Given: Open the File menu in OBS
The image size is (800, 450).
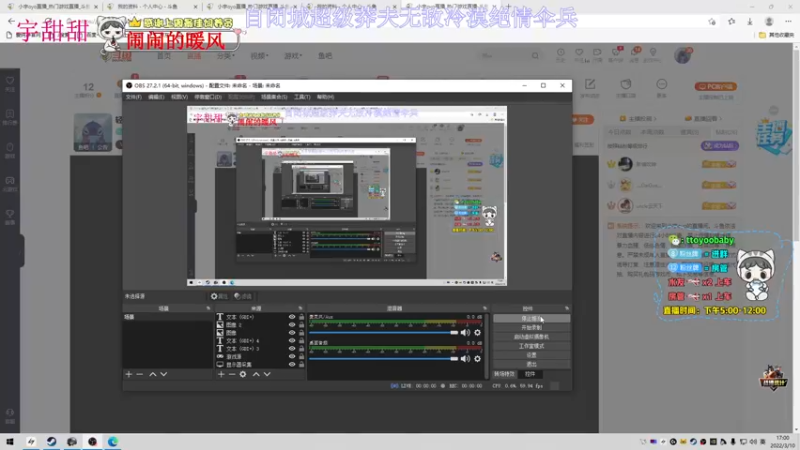Looking at the screenshot, I should coord(134,97).
